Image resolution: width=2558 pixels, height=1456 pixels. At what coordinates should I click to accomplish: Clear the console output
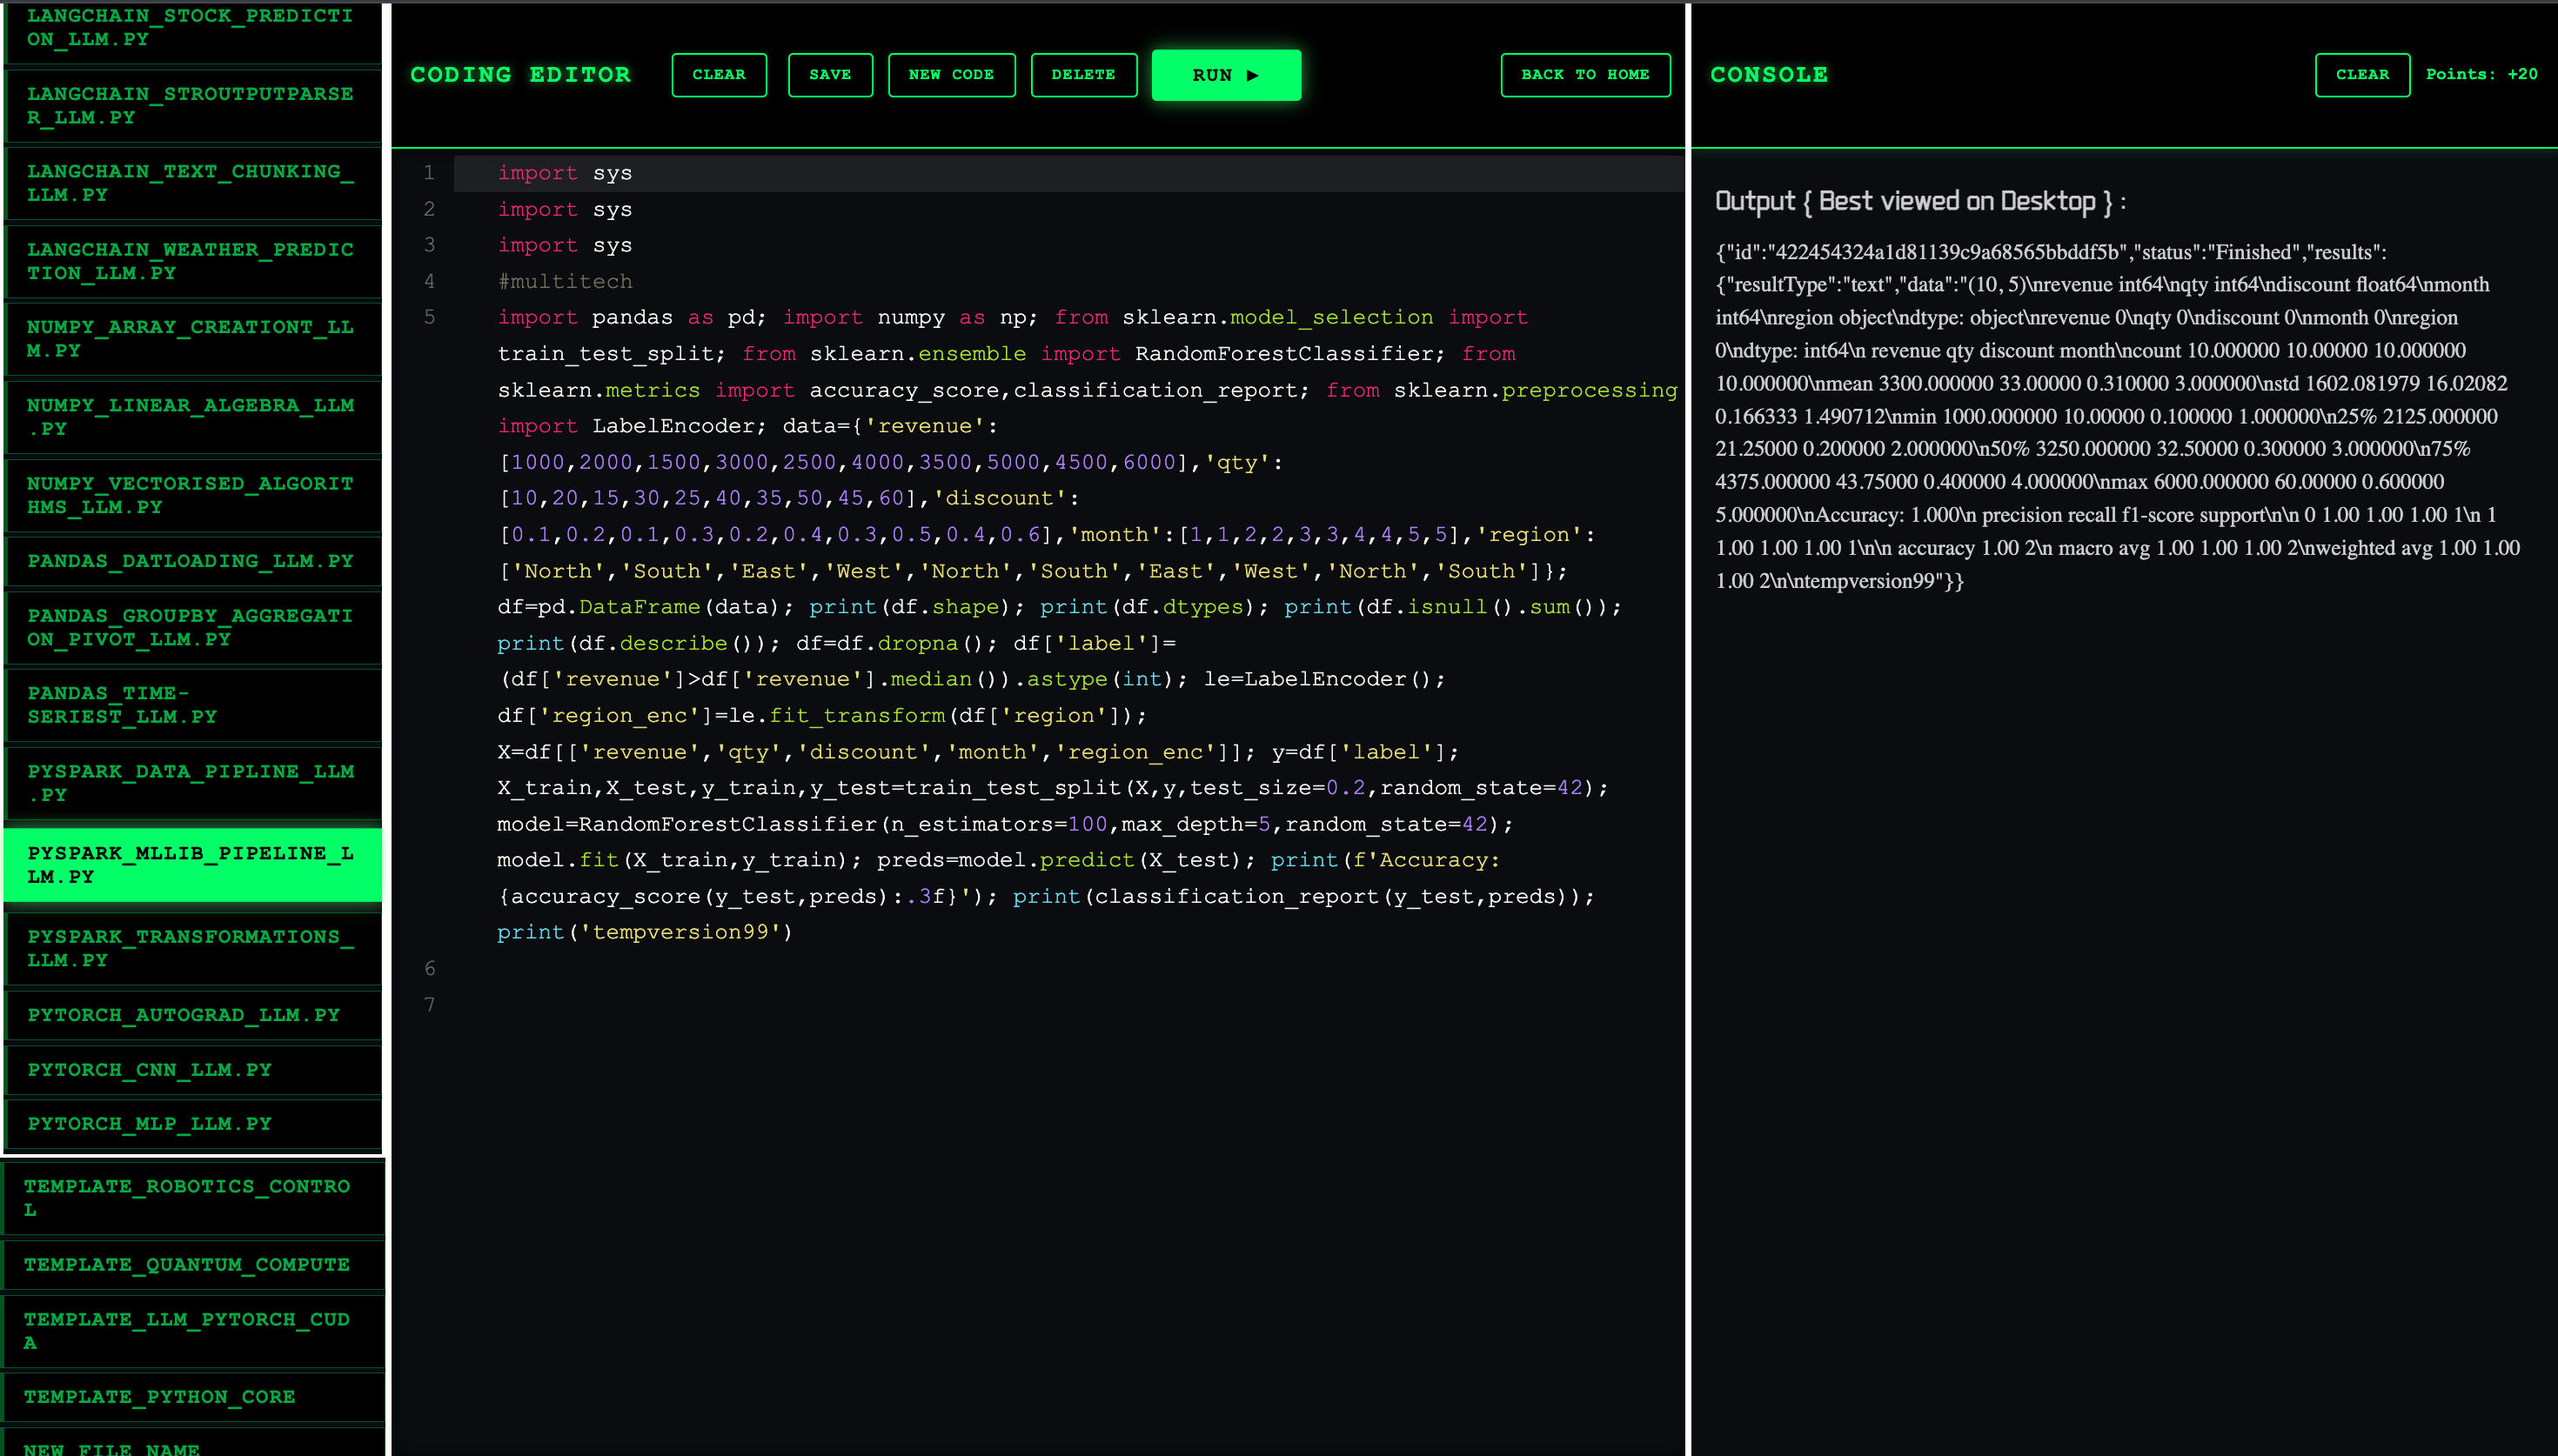pyautogui.click(x=2362, y=75)
